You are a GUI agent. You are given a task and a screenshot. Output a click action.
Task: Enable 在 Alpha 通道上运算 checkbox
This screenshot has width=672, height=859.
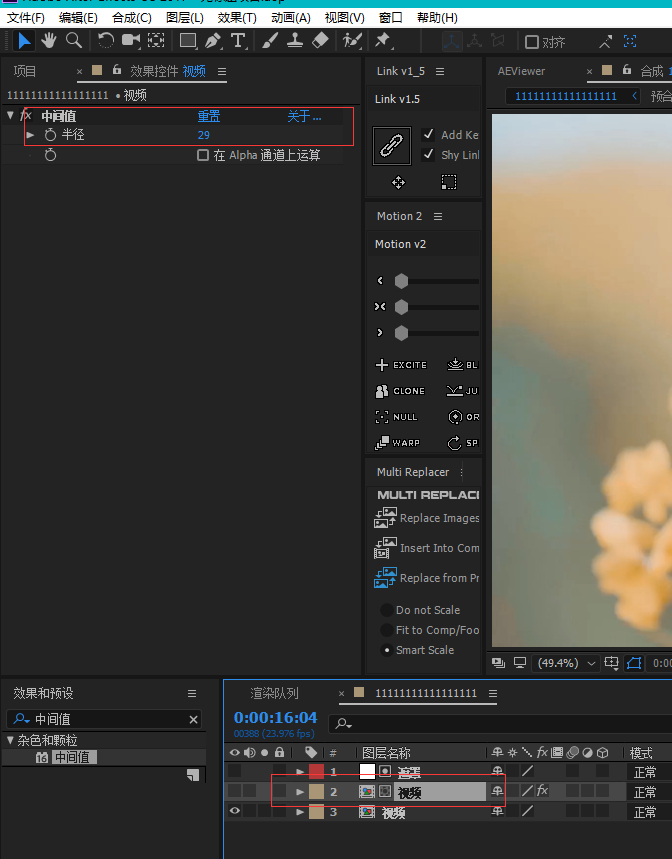tap(203, 156)
